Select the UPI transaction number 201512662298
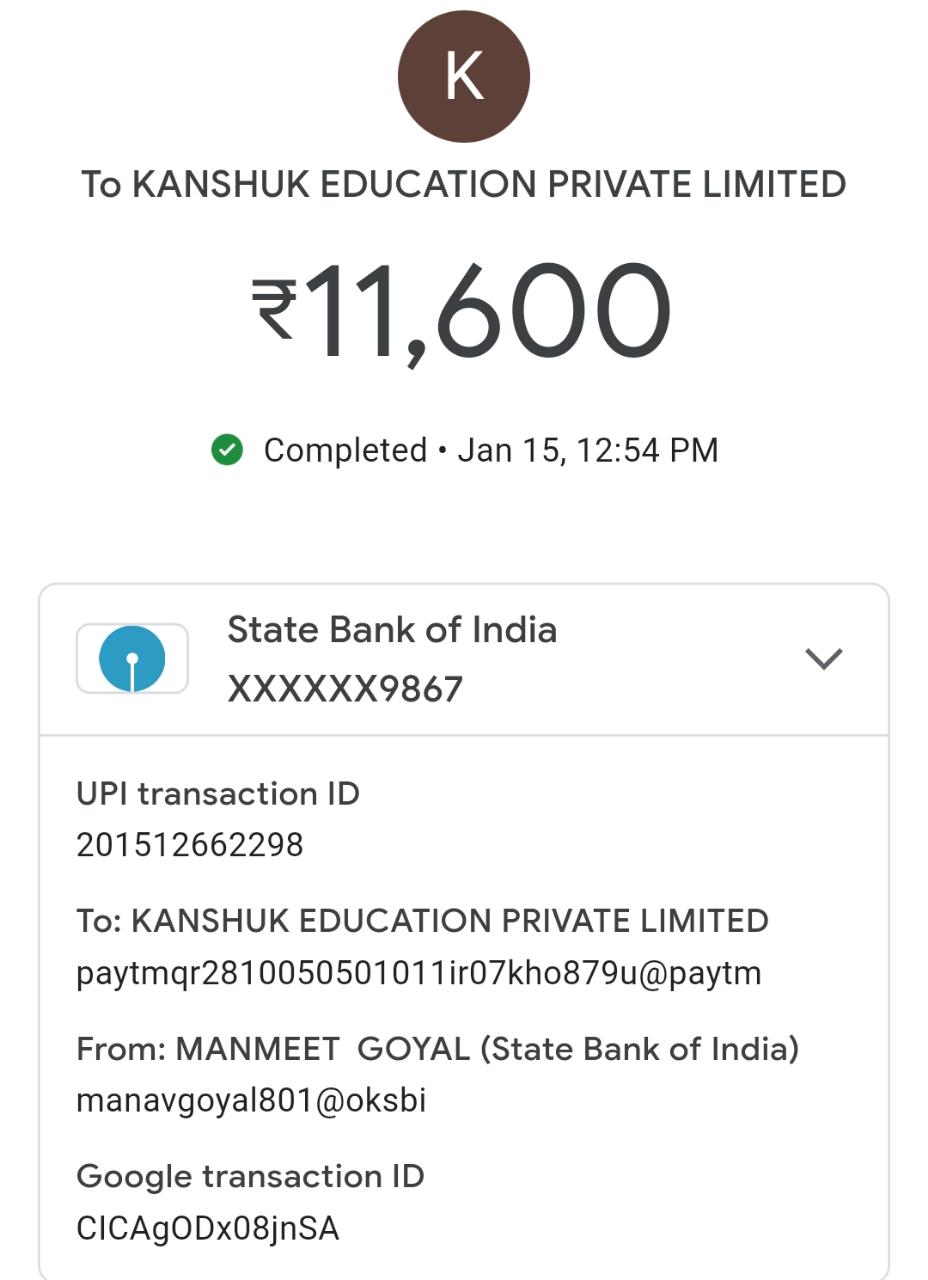The height and width of the screenshot is (1280, 928). 190,845
